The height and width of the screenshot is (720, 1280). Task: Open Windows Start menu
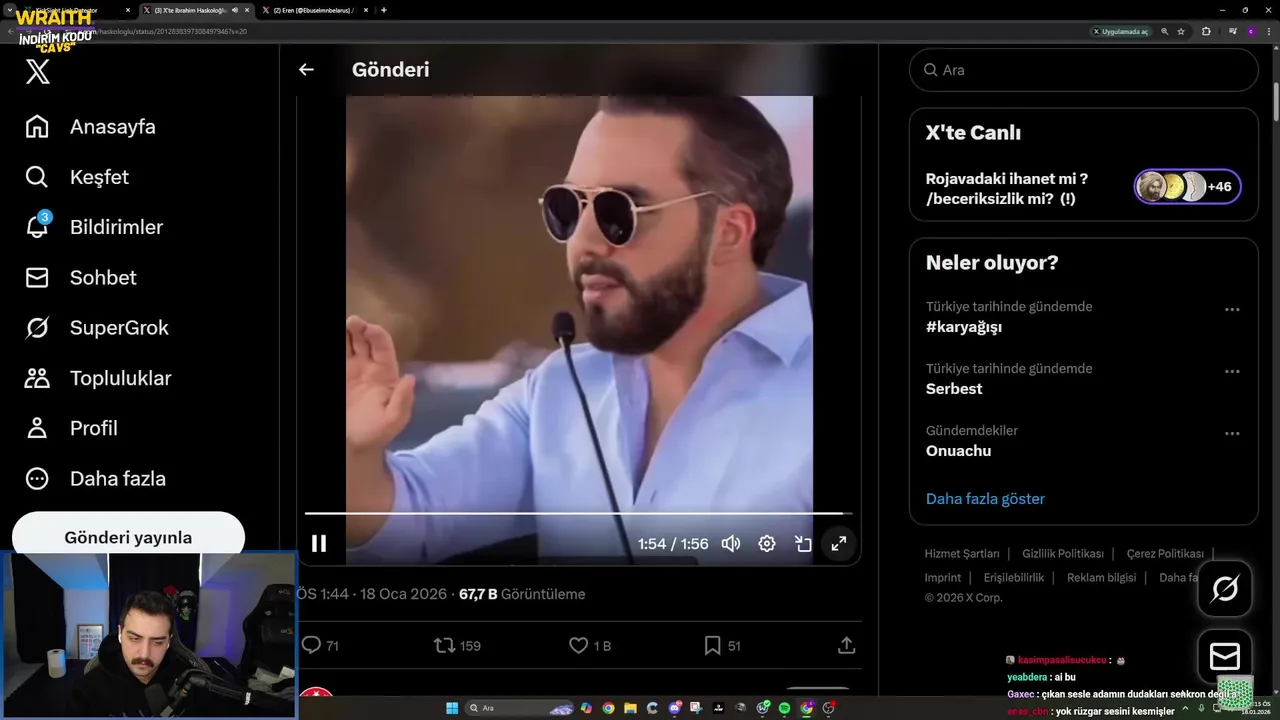[x=452, y=708]
